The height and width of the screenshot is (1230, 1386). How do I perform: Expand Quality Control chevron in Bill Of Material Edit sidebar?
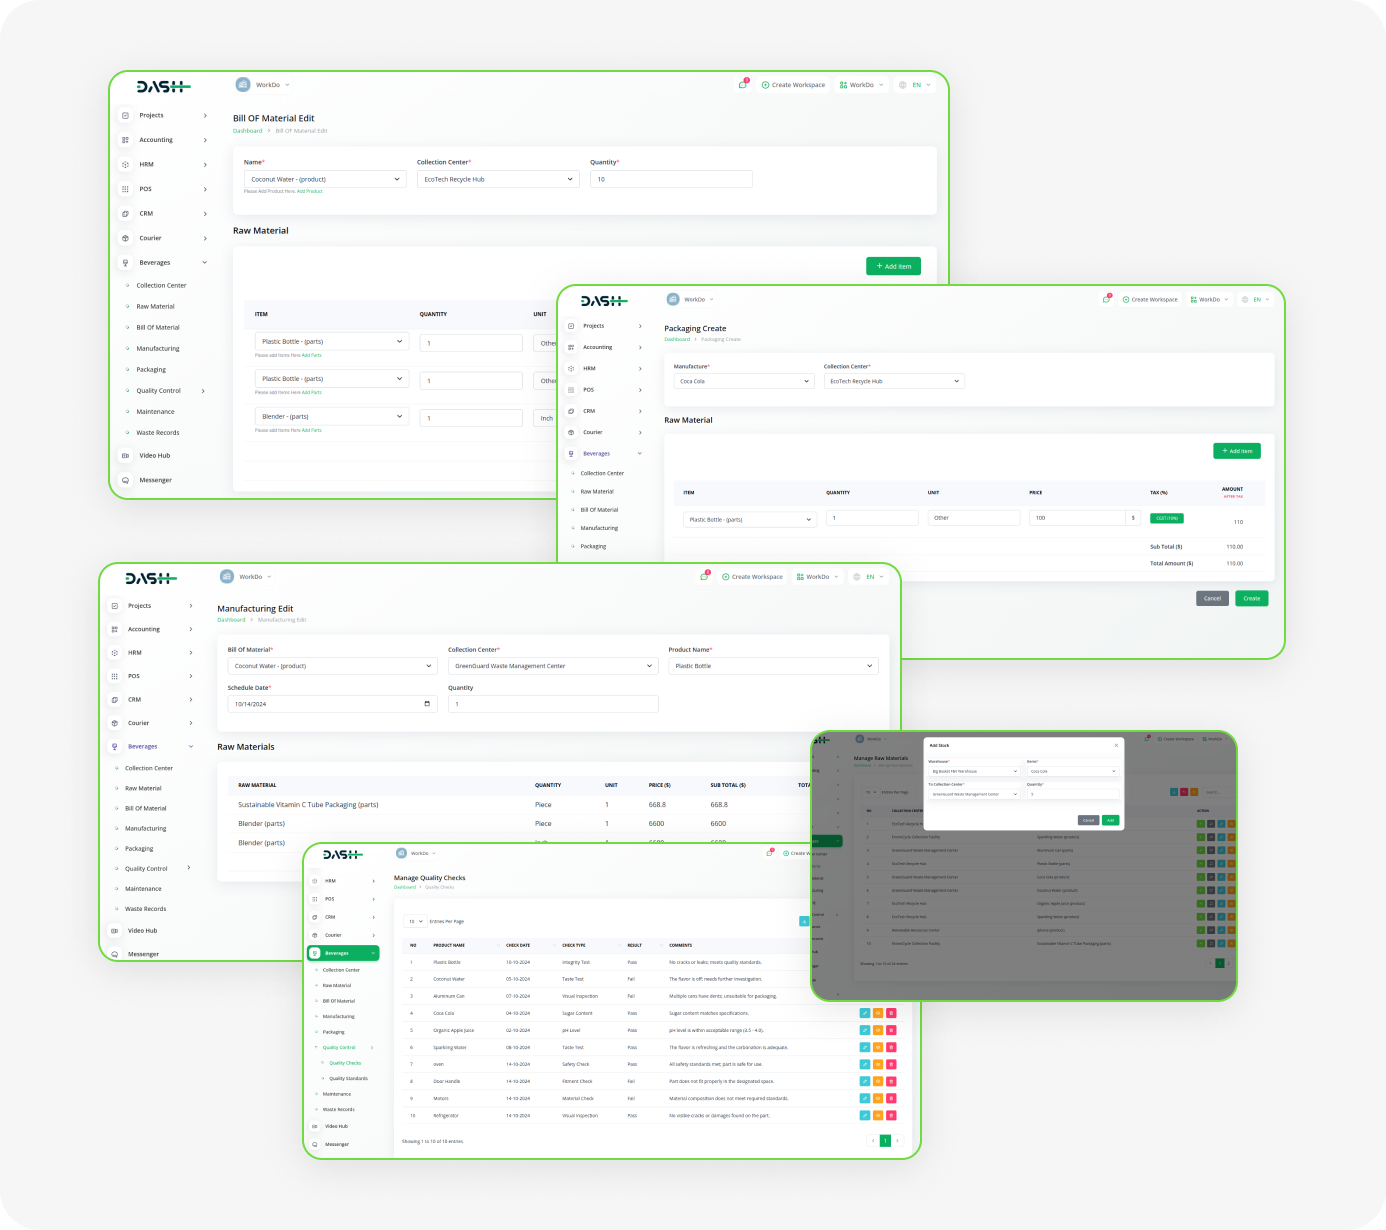[203, 391]
